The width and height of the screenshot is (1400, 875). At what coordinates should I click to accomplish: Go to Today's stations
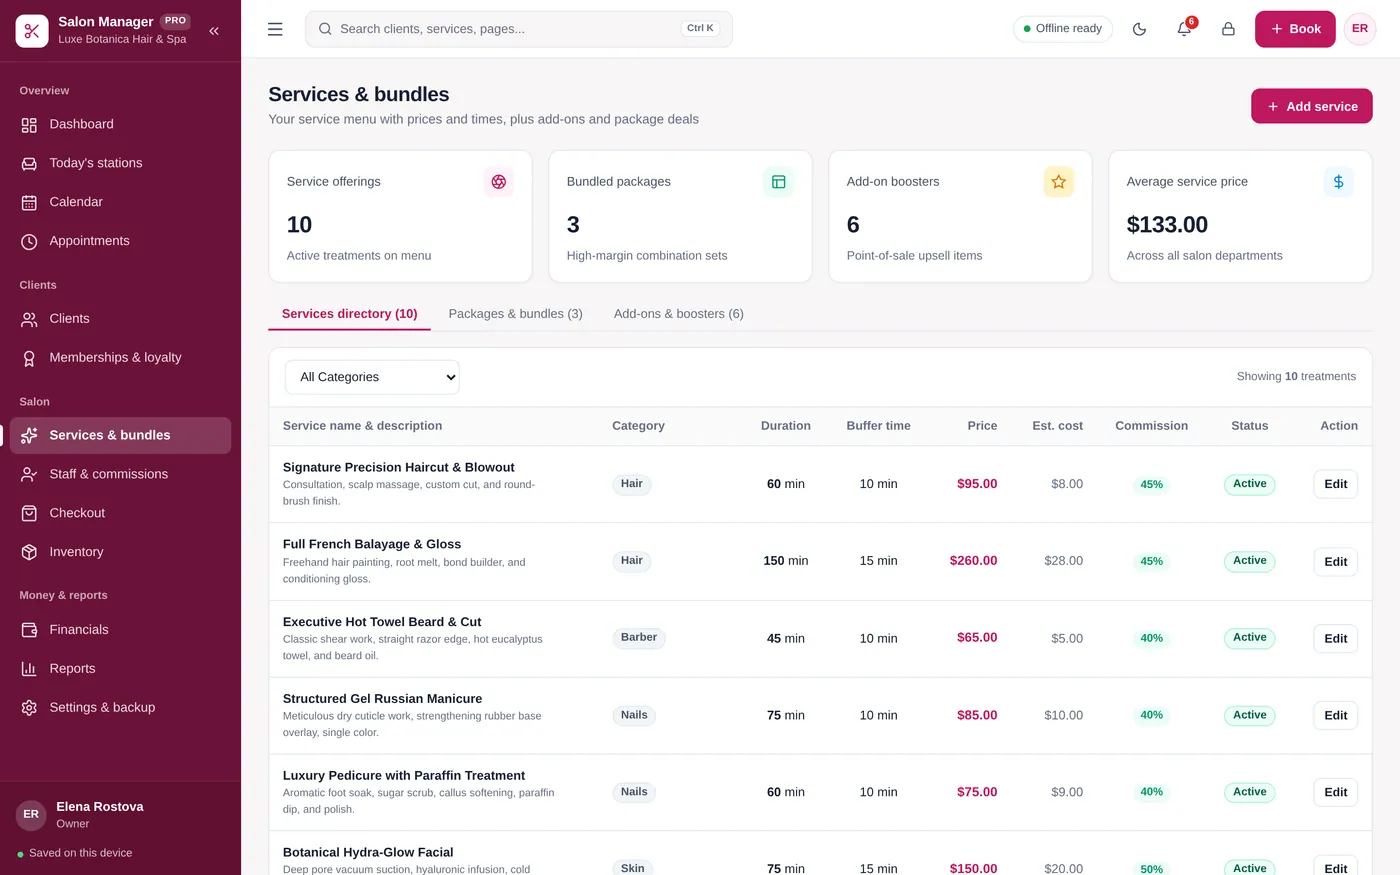(120, 163)
